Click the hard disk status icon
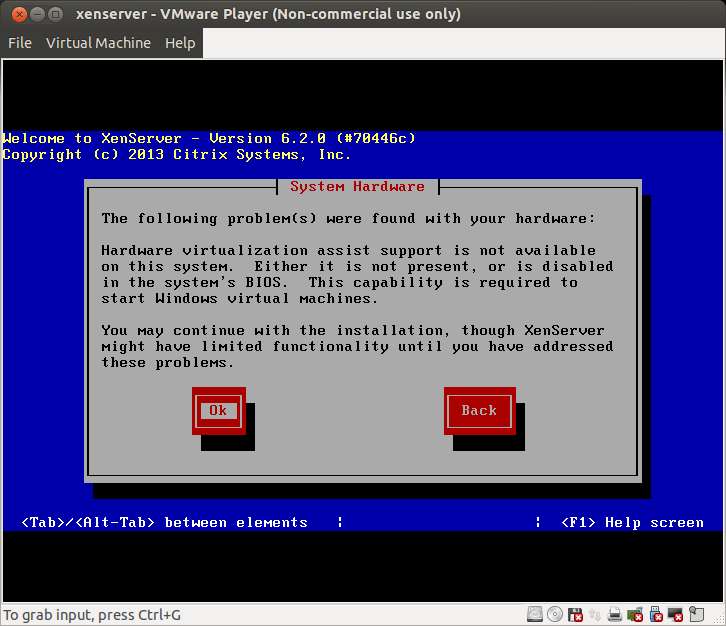 [x=535, y=614]
